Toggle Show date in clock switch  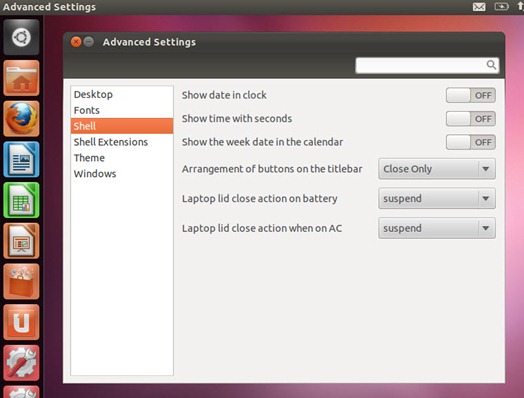coord(471,96)
